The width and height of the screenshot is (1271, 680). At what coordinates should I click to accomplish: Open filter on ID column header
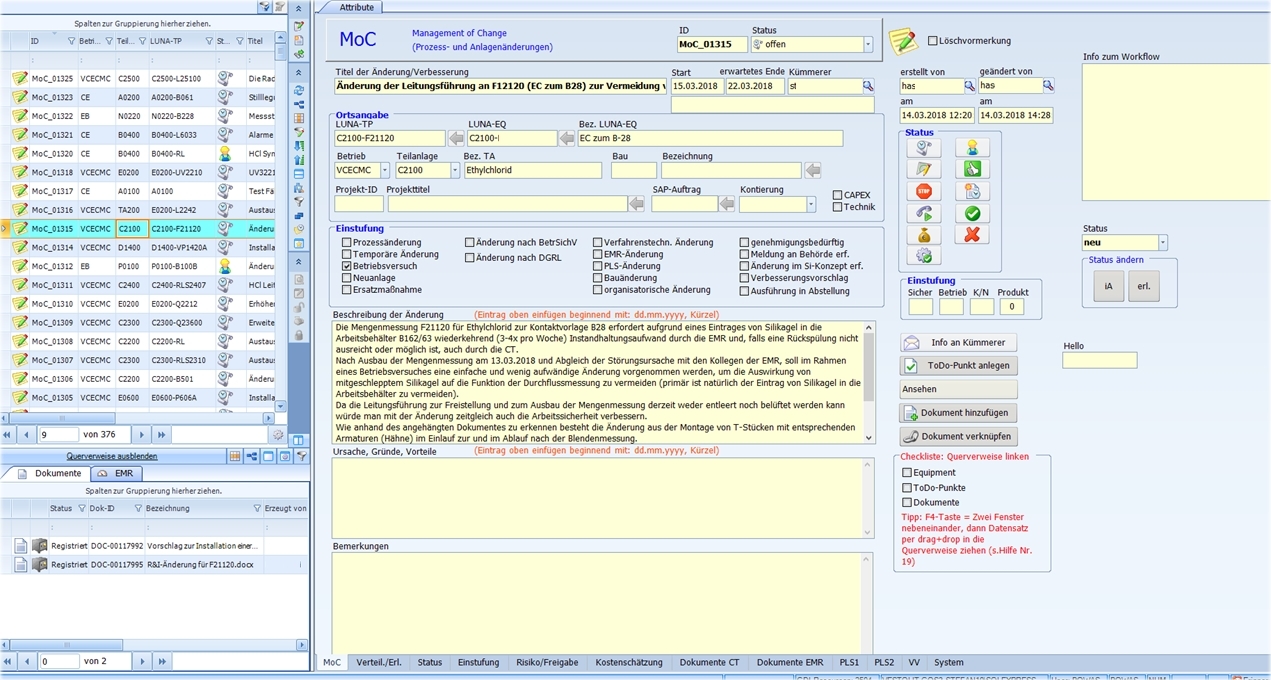tap(70, 41)
